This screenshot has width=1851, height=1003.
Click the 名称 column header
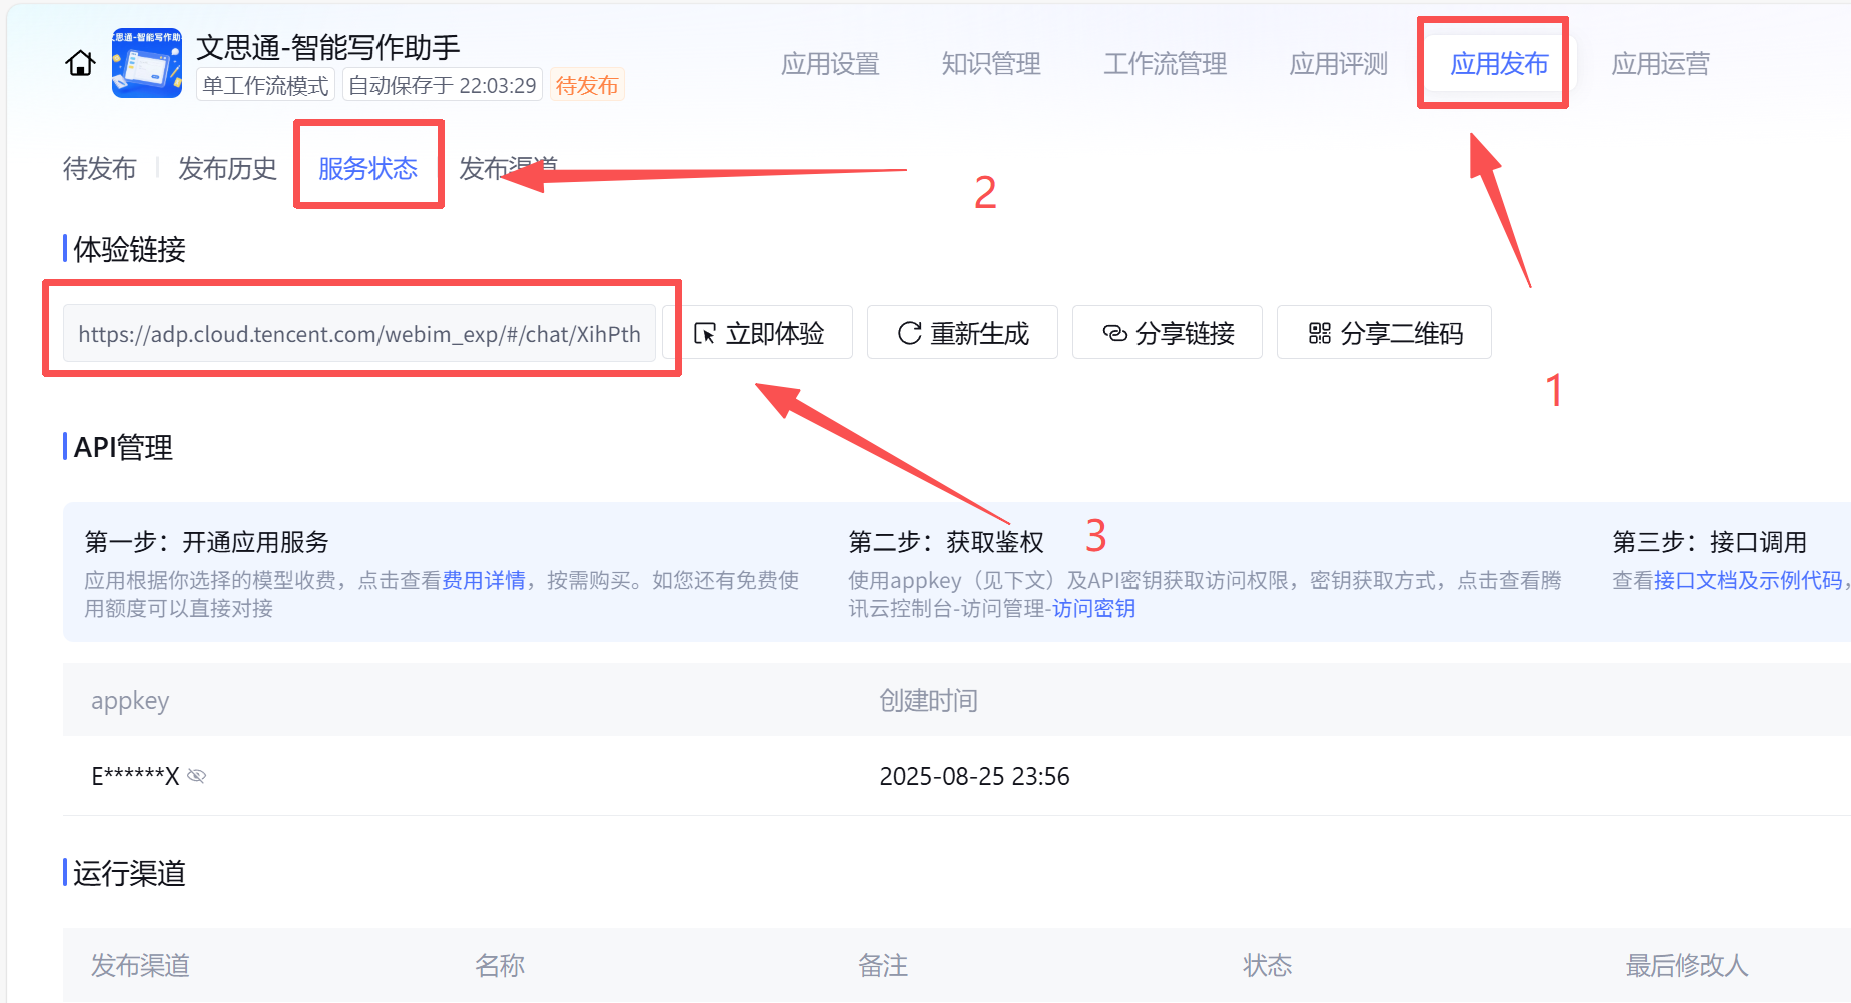pos(500,965)
